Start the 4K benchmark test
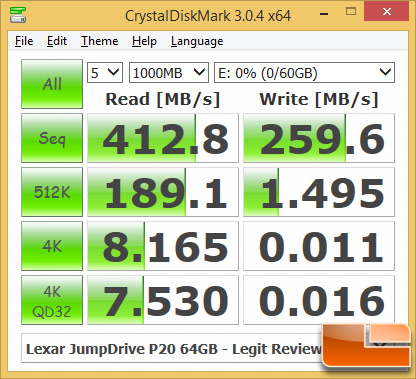The image size is (416, 379). (x=52, y=246)
